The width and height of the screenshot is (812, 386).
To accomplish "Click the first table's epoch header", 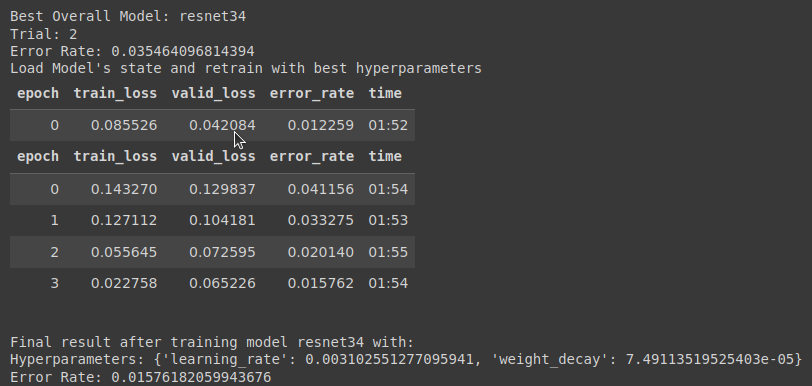I will pos(38,93).
